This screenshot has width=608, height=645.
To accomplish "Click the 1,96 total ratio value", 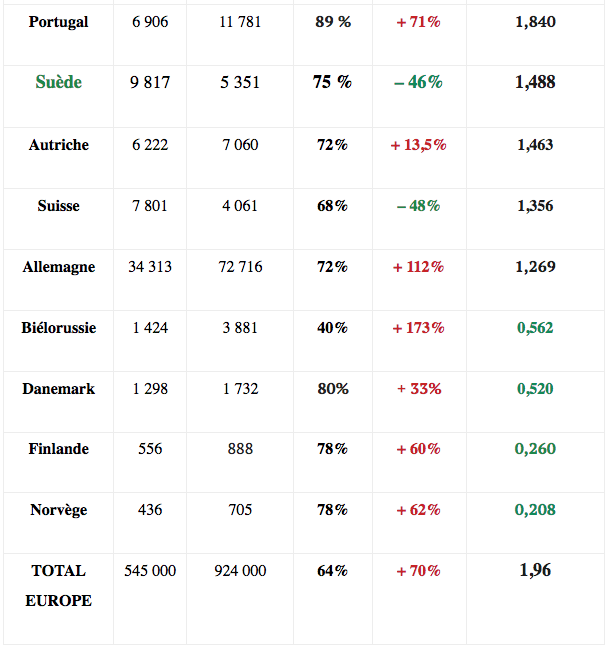I will [x=535, y=570].
